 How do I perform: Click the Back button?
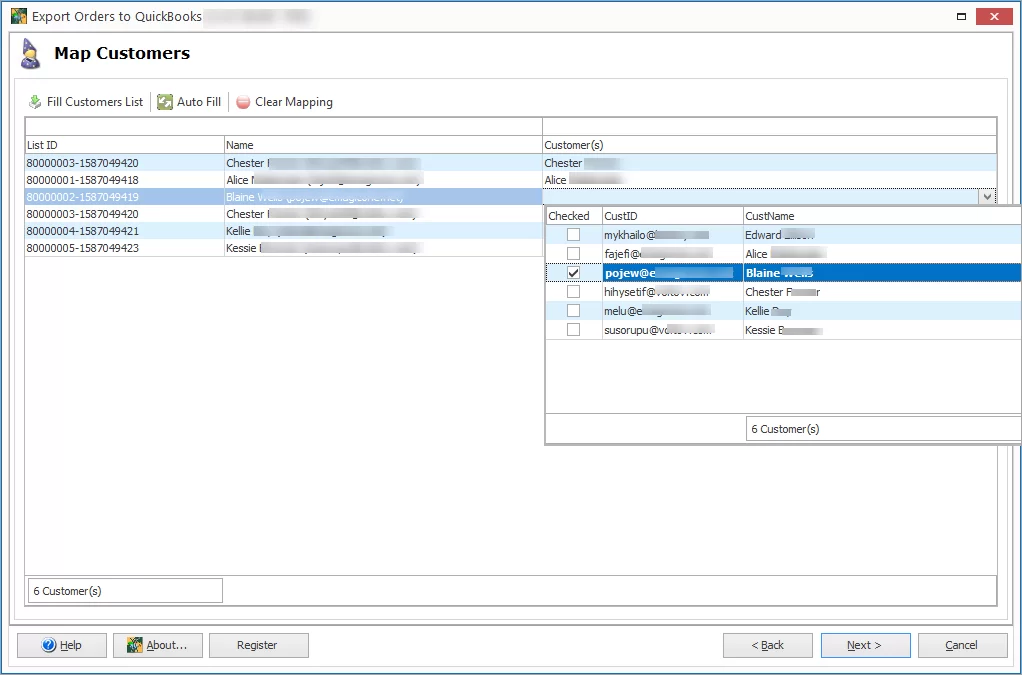(767, 644)
